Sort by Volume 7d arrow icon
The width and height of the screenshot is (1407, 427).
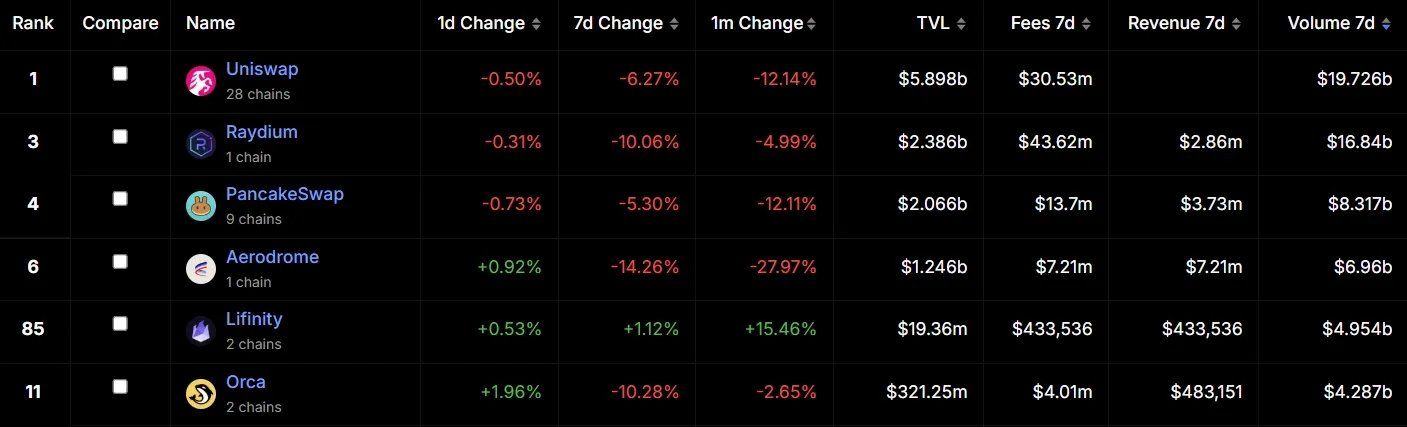[1385, 24]
